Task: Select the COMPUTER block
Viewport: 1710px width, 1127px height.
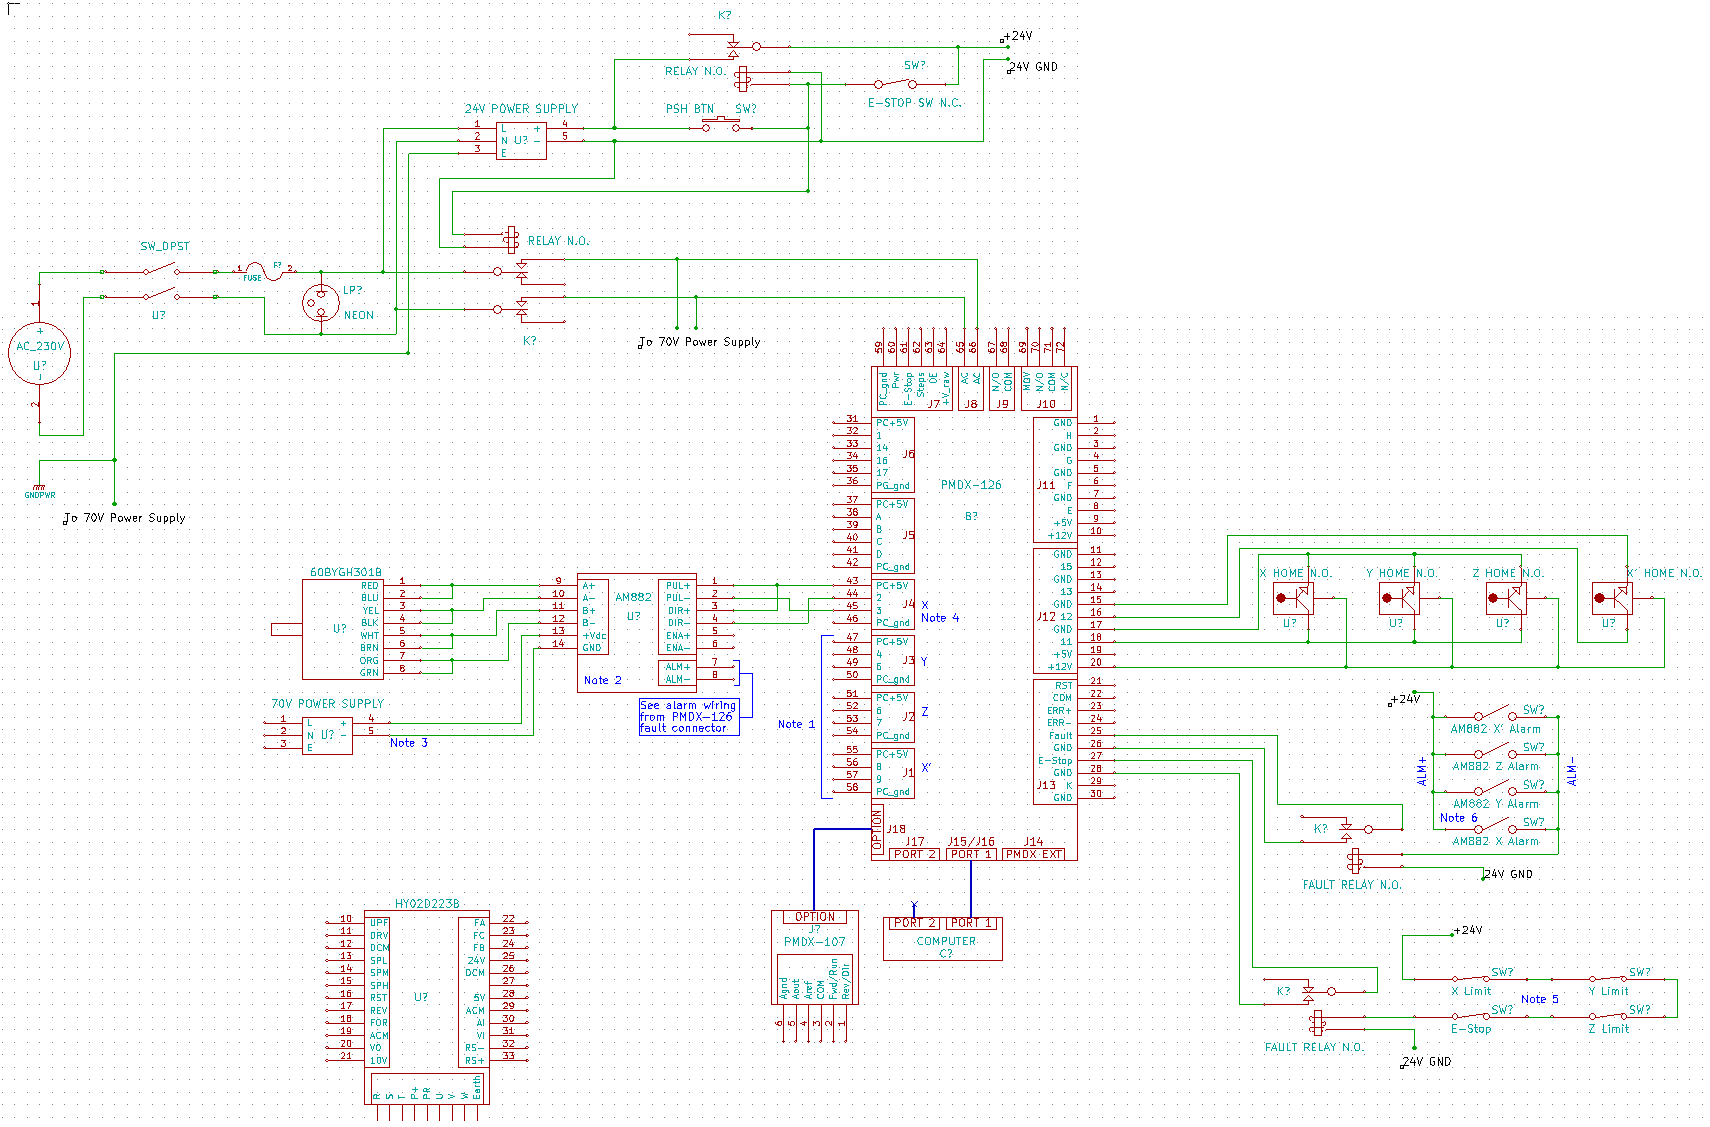Action: tap(943, 941)
